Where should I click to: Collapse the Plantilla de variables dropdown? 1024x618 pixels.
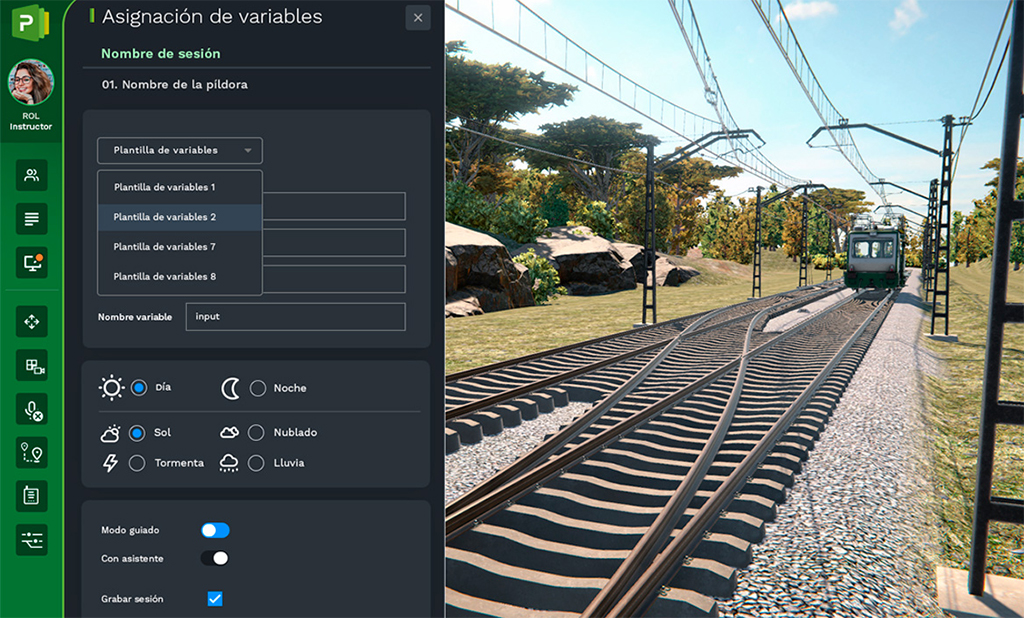point(180,150)
